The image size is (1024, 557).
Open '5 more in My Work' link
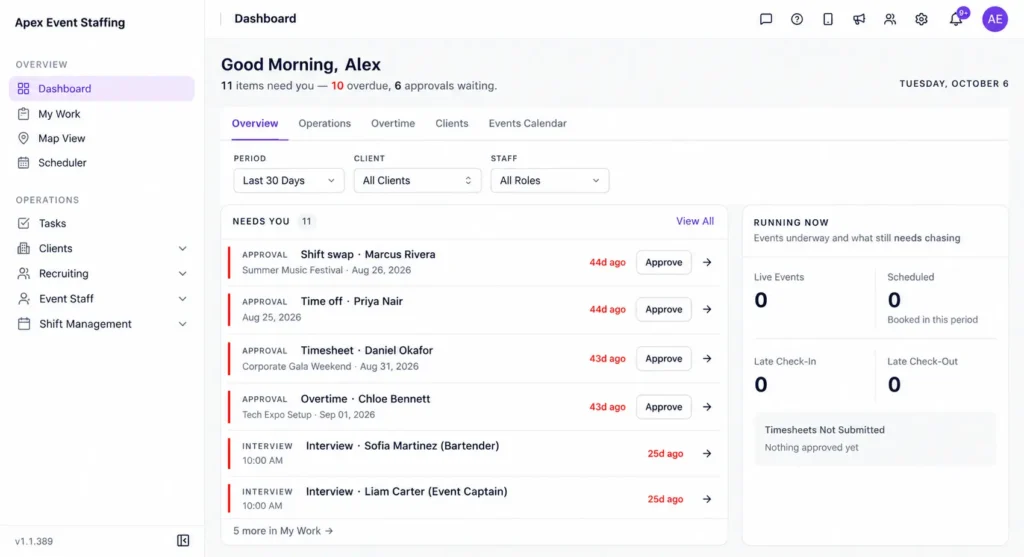pyautogui.click(x=283, y=531)
